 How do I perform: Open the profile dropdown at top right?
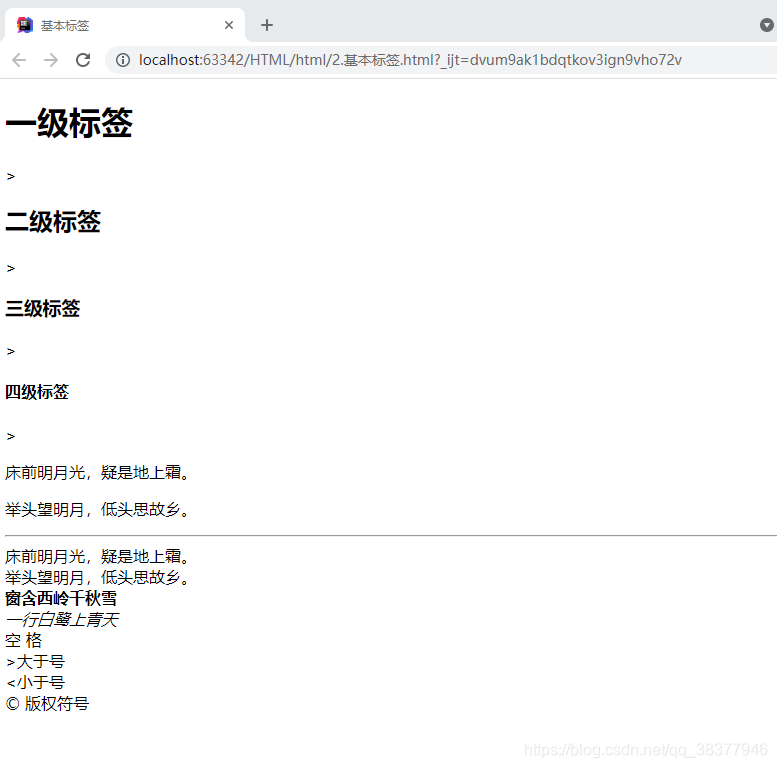tap(766, 25)
